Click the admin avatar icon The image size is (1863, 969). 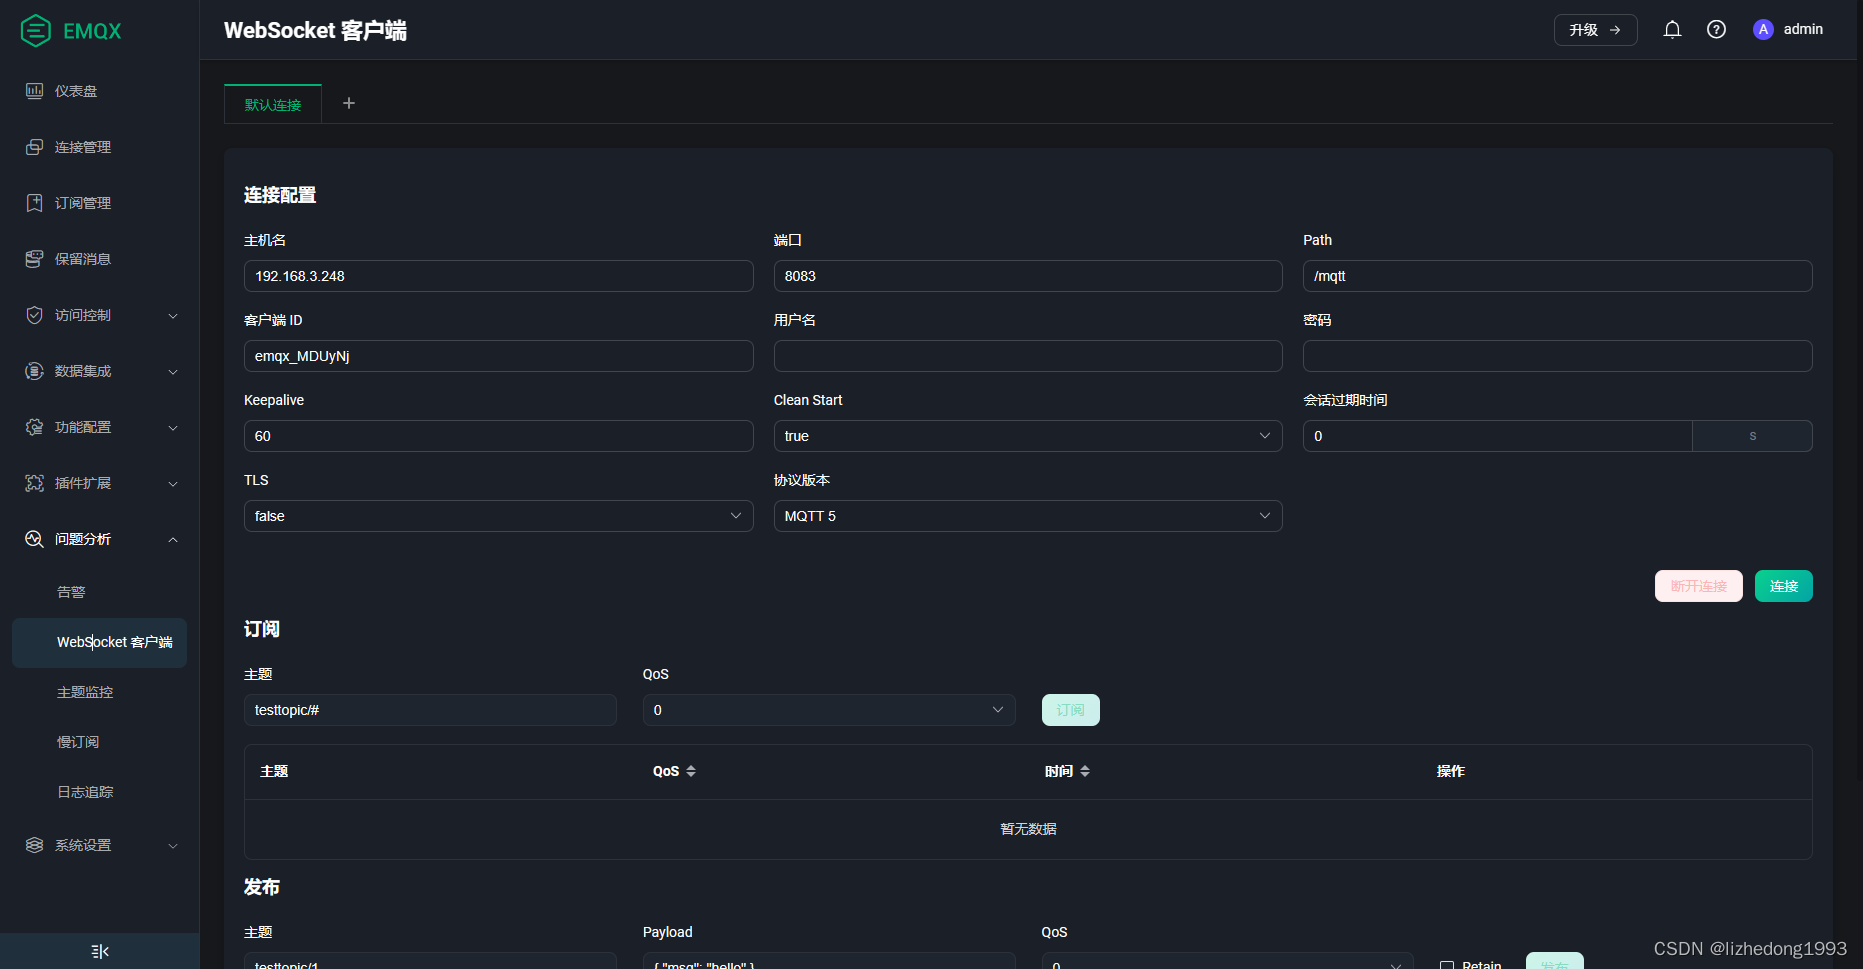click(1763, 30)
